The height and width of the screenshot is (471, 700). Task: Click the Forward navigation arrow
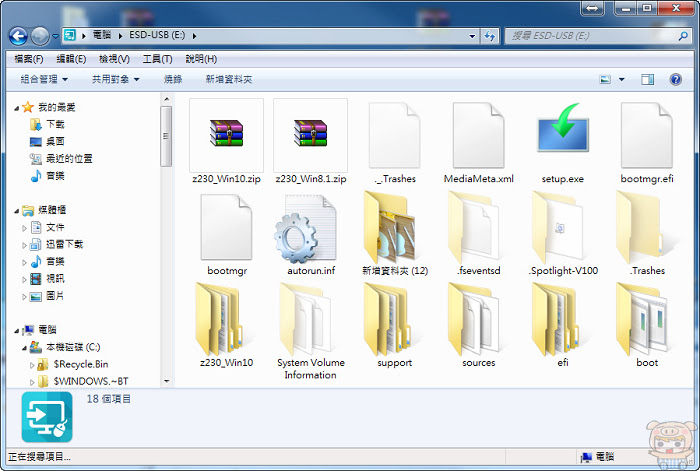pyautogui.click(x=39, y=36)
